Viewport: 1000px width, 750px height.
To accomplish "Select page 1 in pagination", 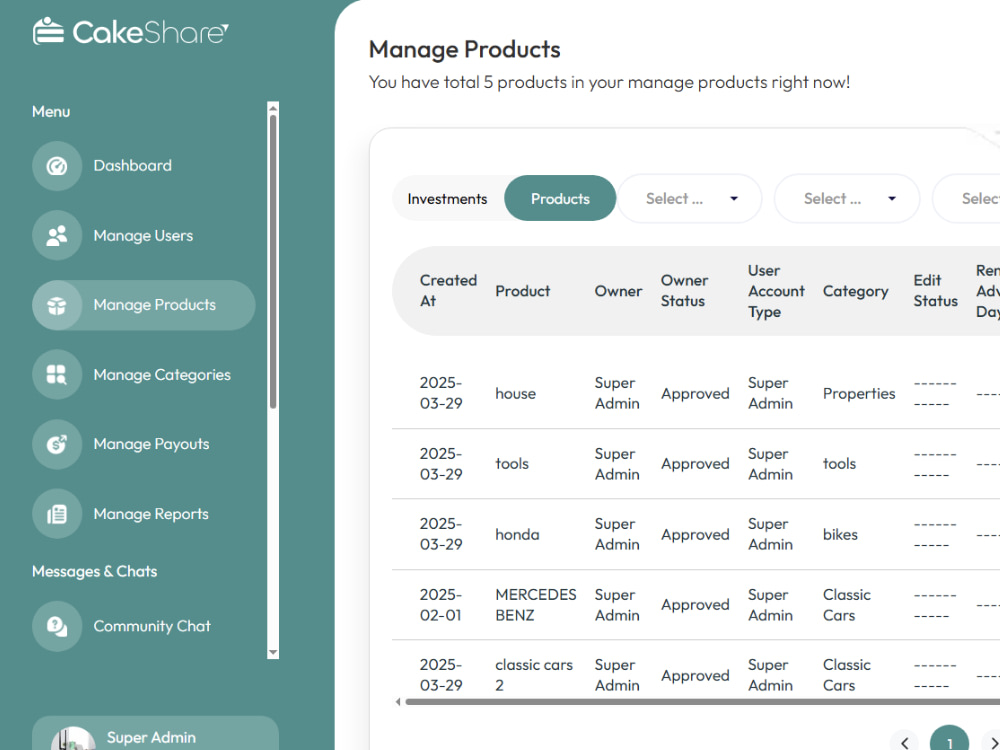I will 950,740.
